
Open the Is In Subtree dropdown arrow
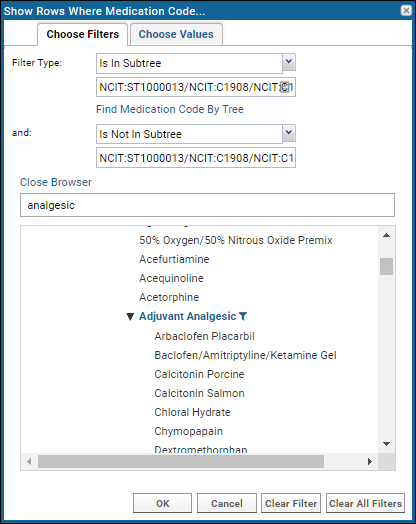(x=289, y=62)
